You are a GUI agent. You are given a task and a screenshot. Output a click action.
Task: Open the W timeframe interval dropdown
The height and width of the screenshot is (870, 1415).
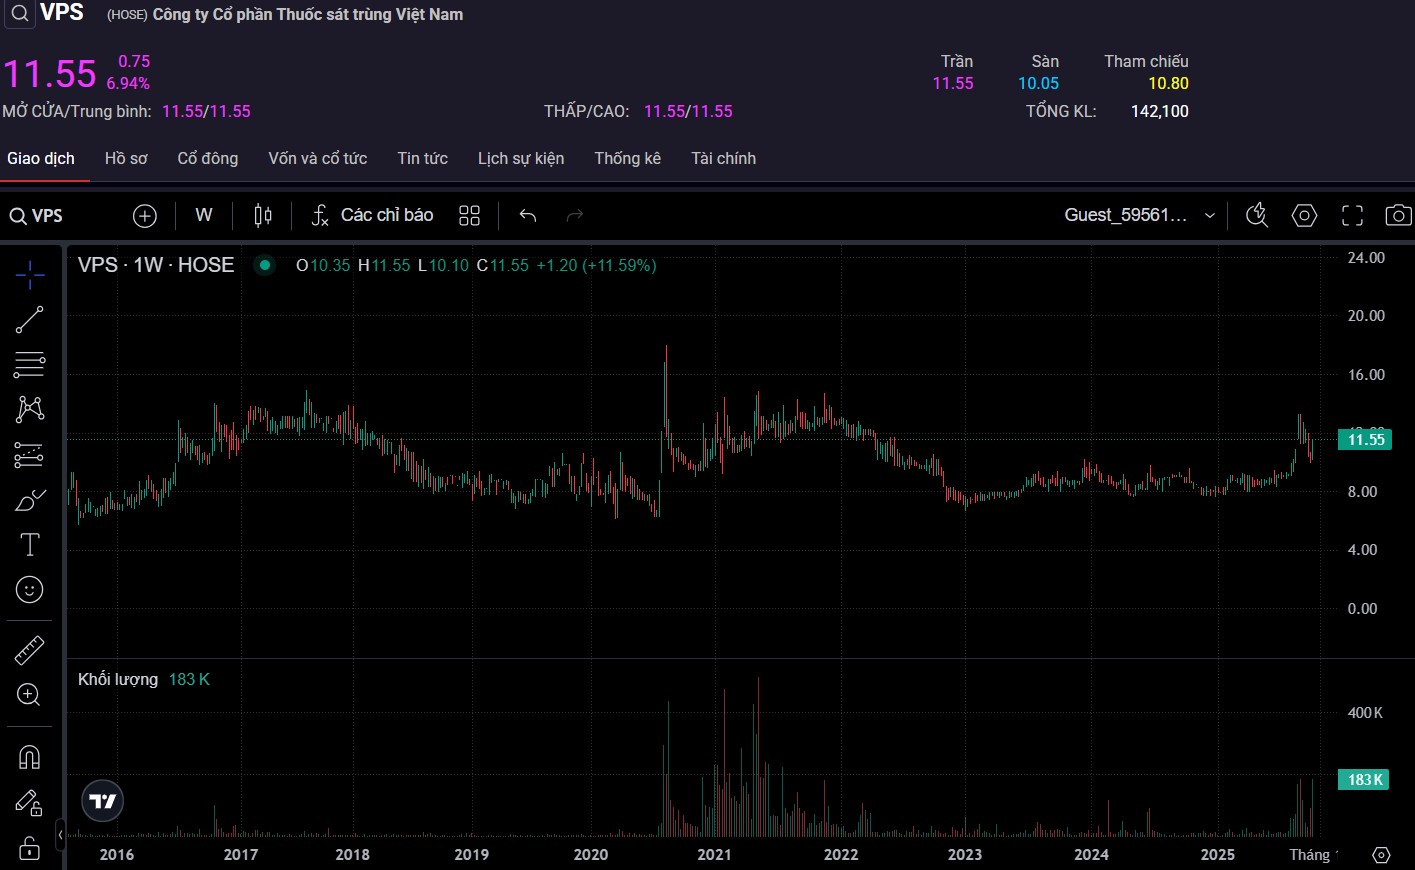click(204, 215)
